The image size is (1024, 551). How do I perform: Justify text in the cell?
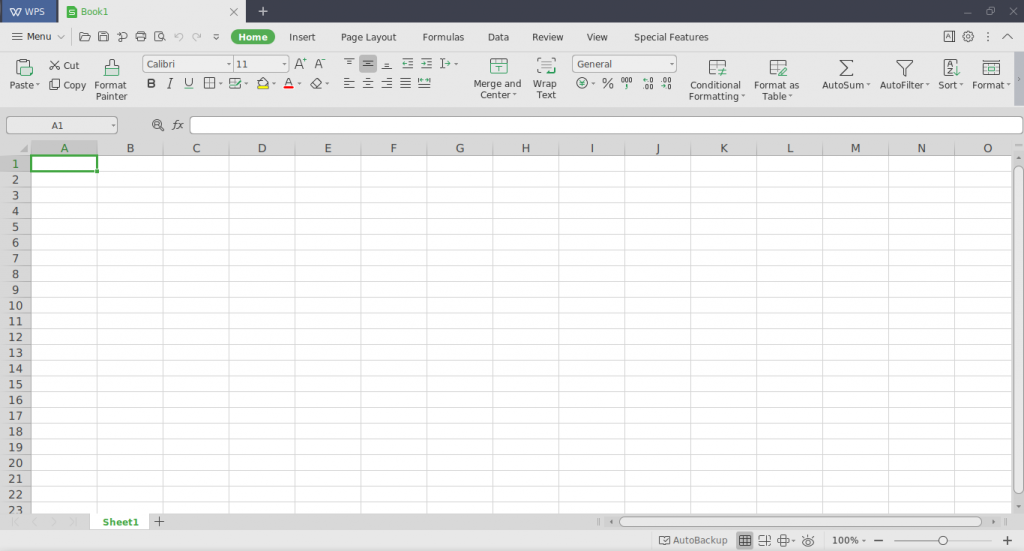[406, 83]
